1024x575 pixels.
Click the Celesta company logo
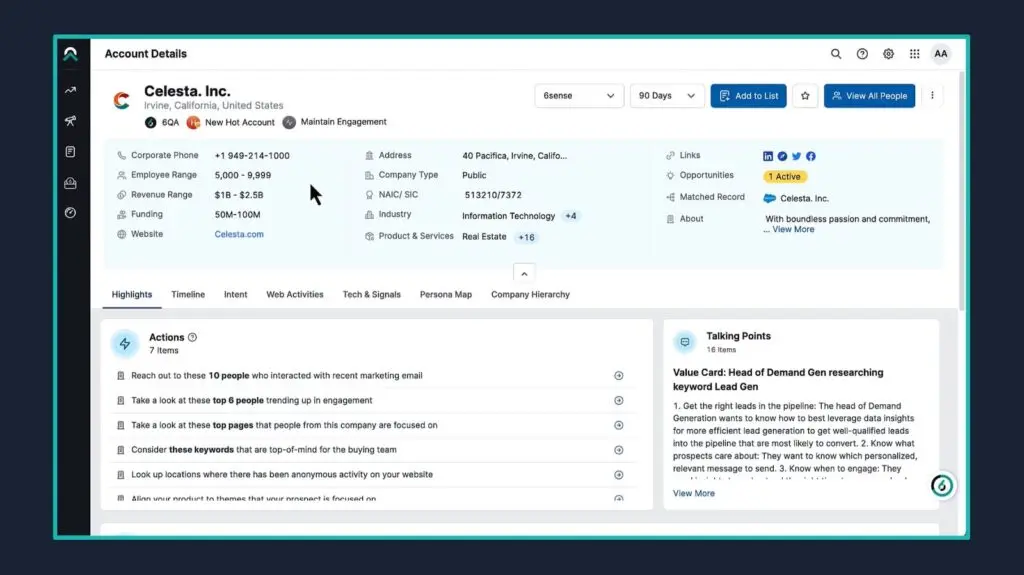(x=121, y=100)
